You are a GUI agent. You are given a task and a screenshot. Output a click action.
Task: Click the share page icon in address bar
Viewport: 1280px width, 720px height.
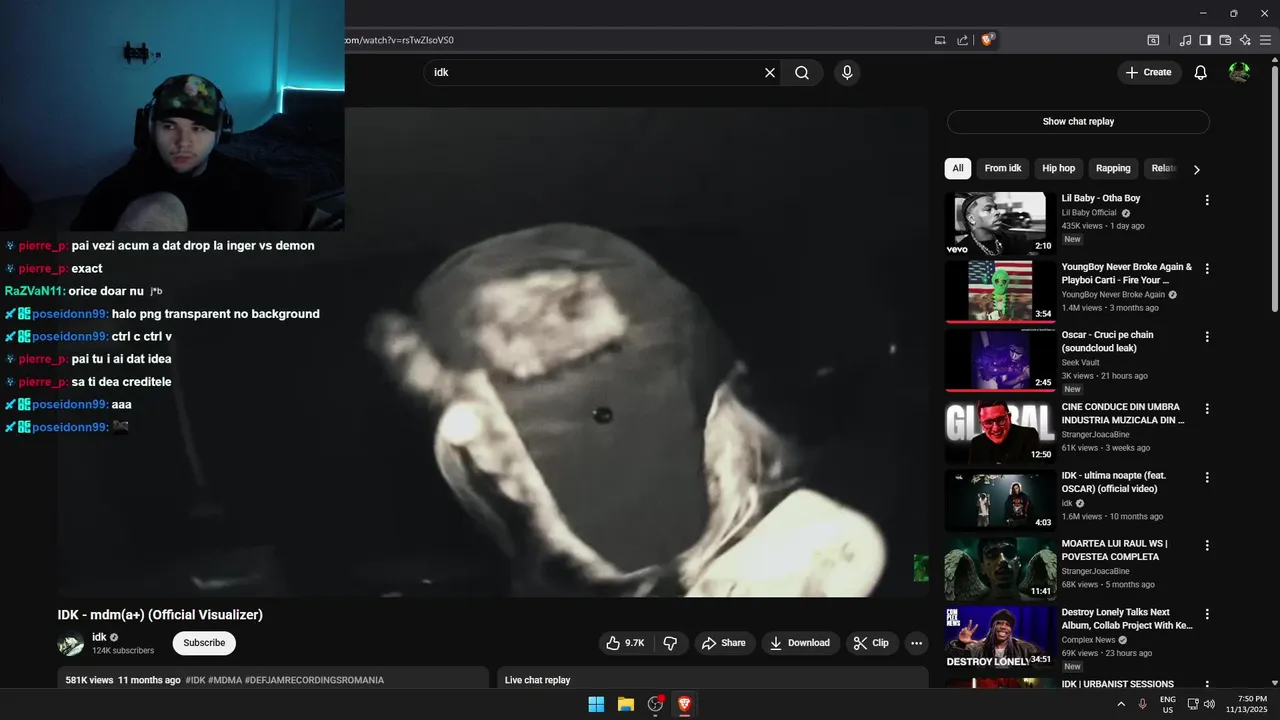pos(962,40)
